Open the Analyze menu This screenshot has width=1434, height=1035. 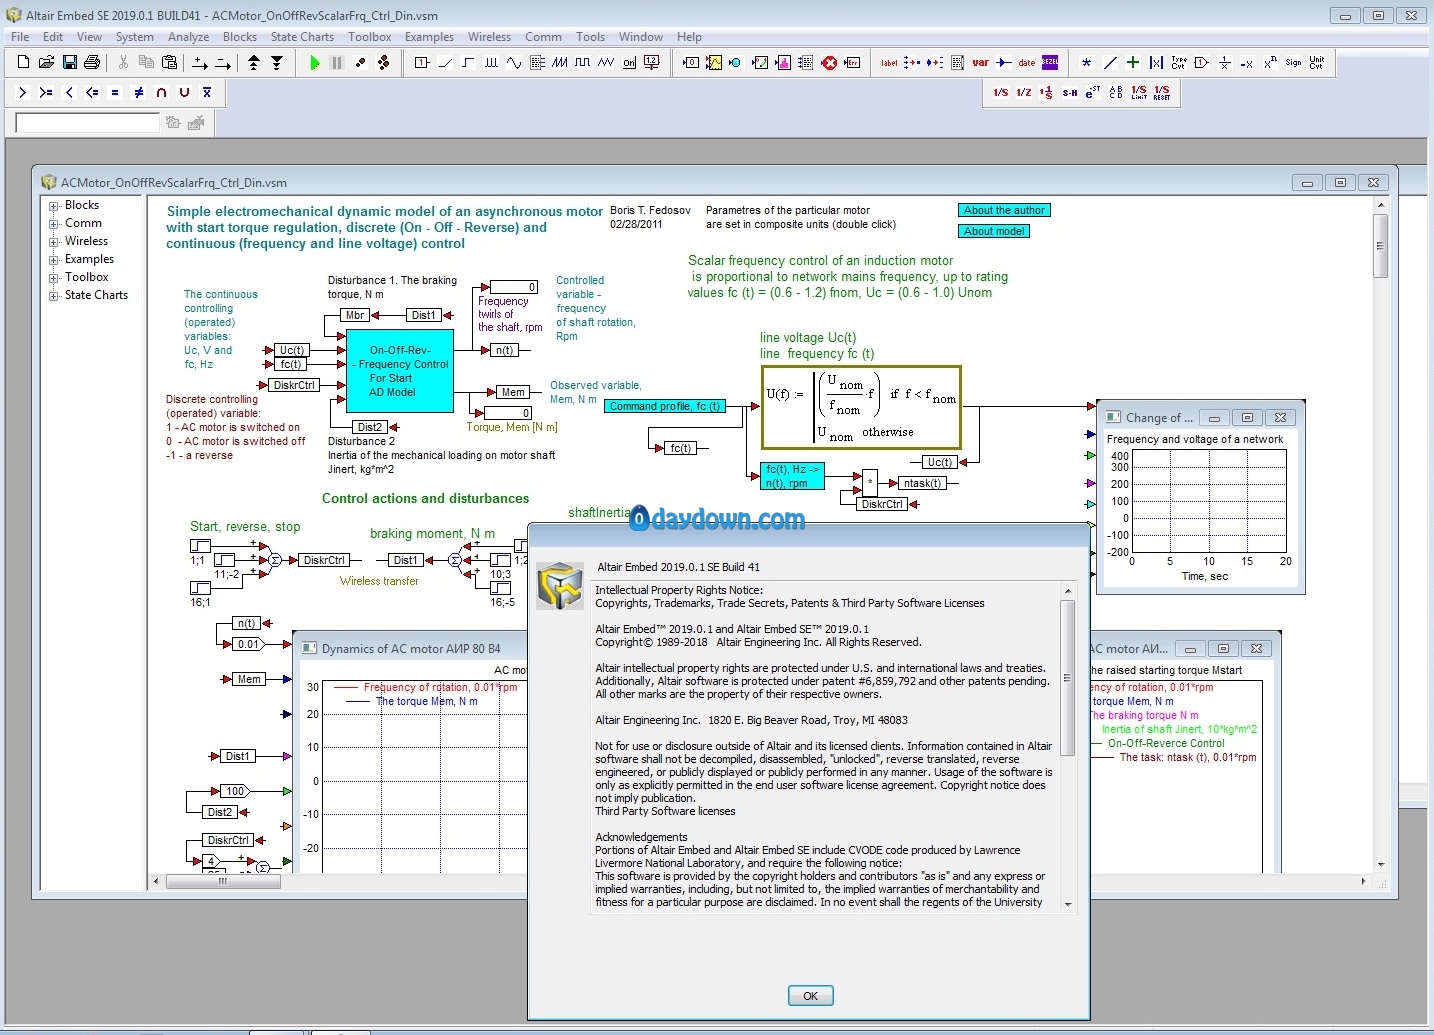188,37
